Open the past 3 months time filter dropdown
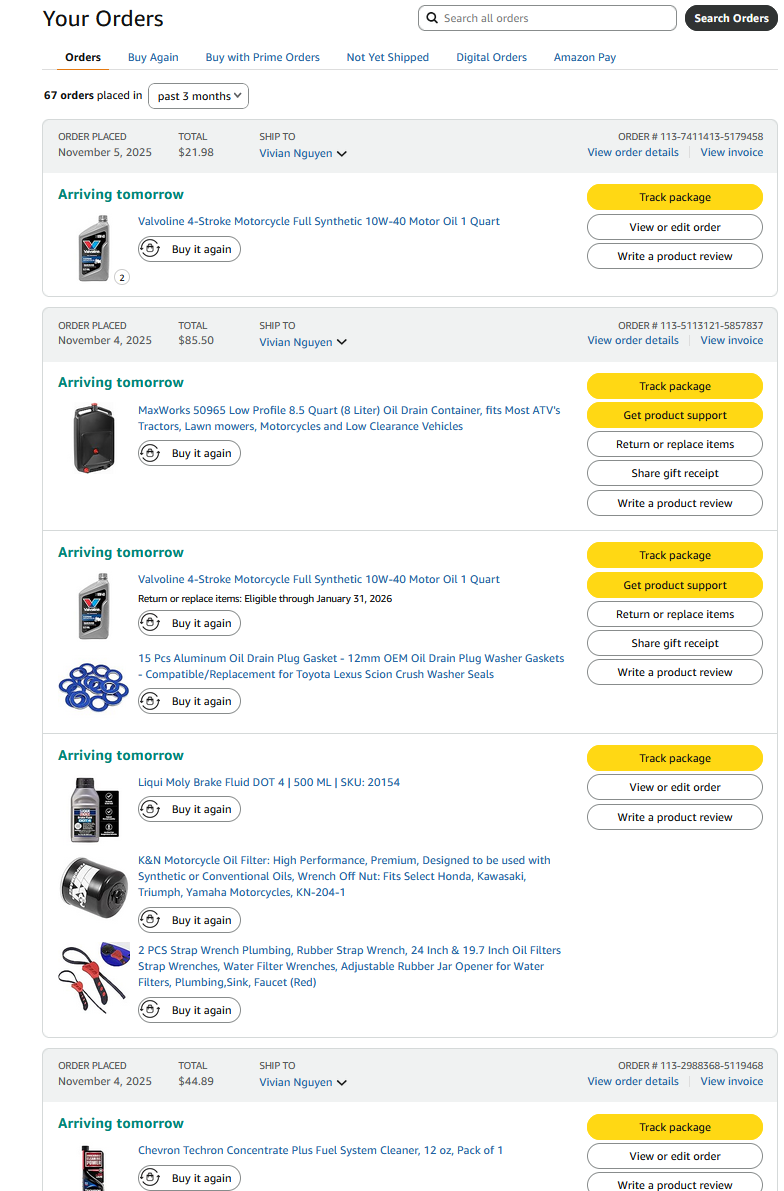The width and height of the screenshot is (784, 1191). coord(198,96)
